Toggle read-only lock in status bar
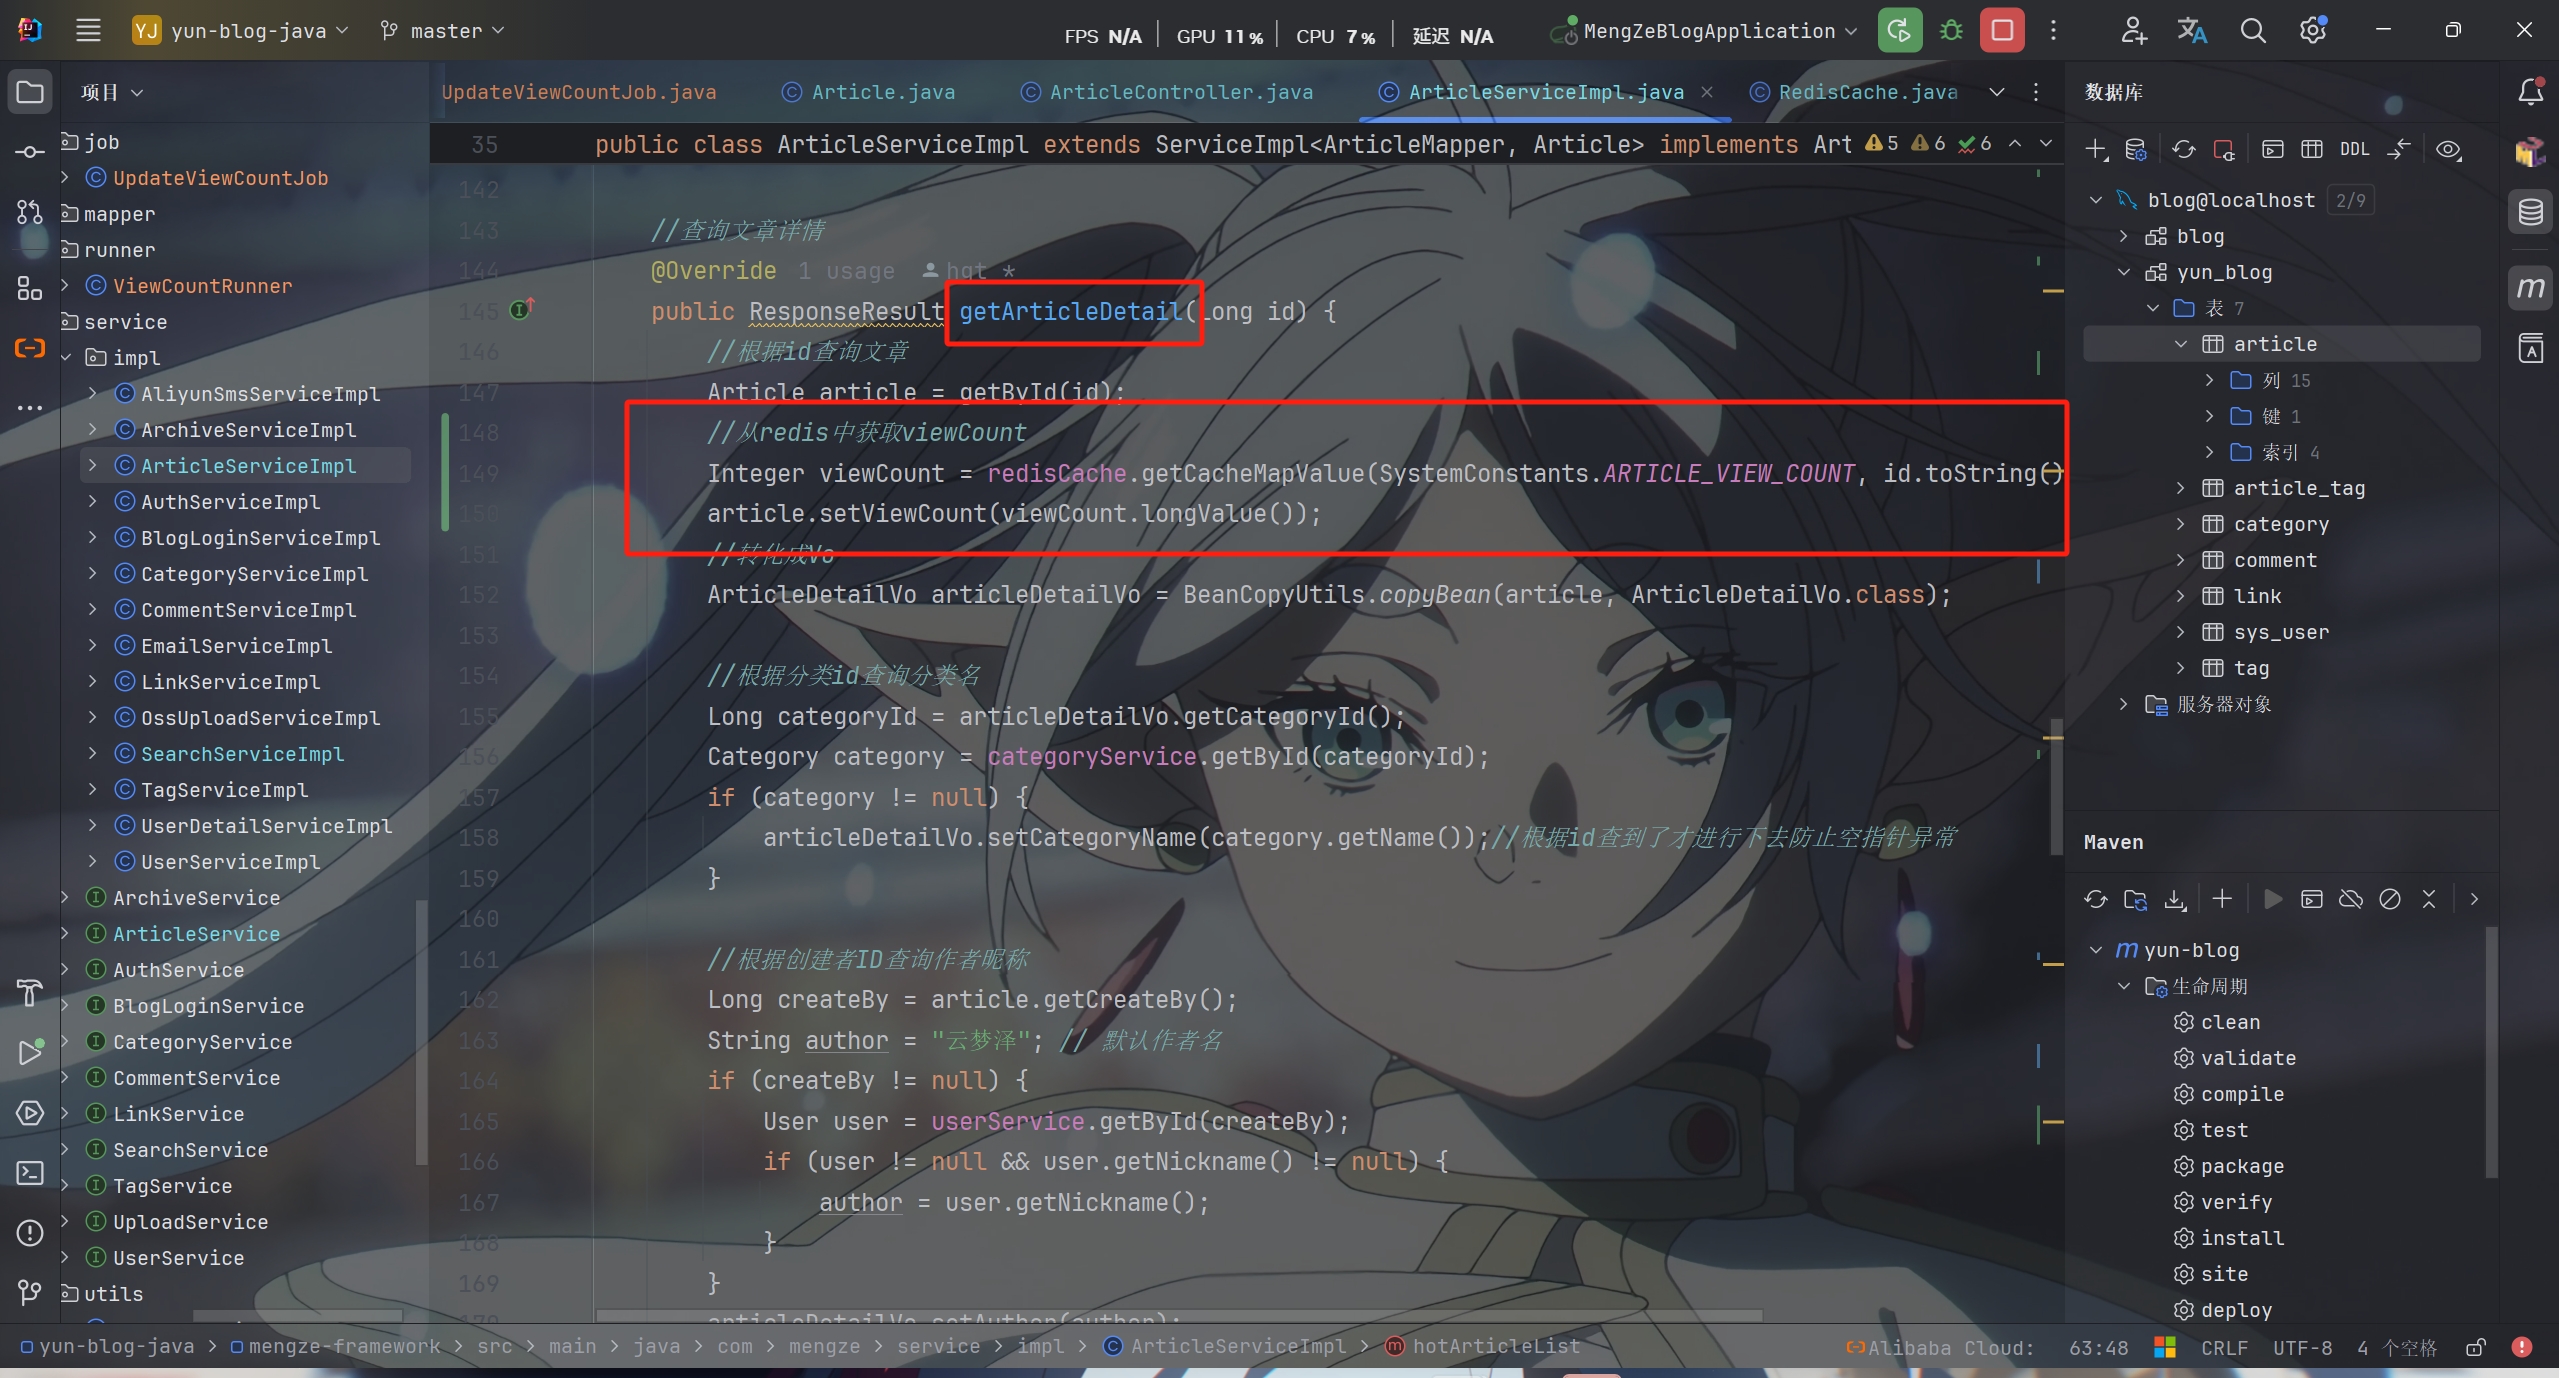This screenshot has width=2559, height=1378. (x=2476, y=1348)
